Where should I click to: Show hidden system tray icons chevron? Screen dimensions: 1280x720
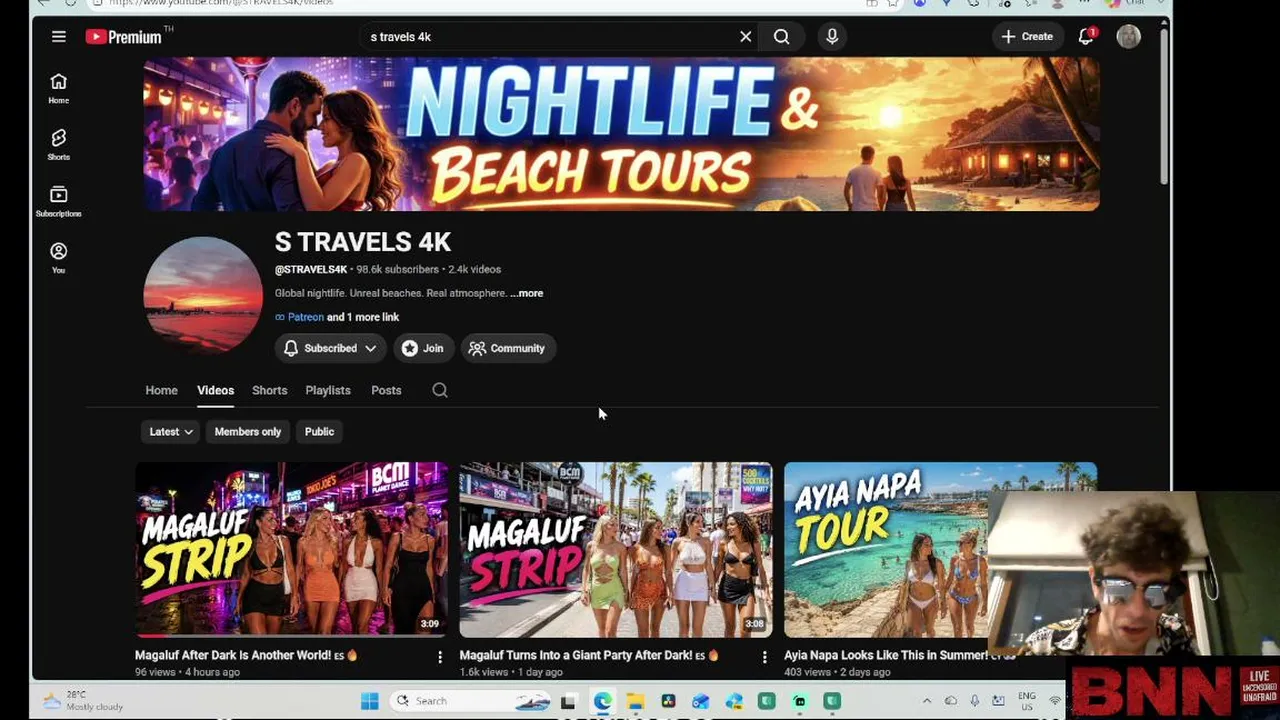[x=927, y=701]
